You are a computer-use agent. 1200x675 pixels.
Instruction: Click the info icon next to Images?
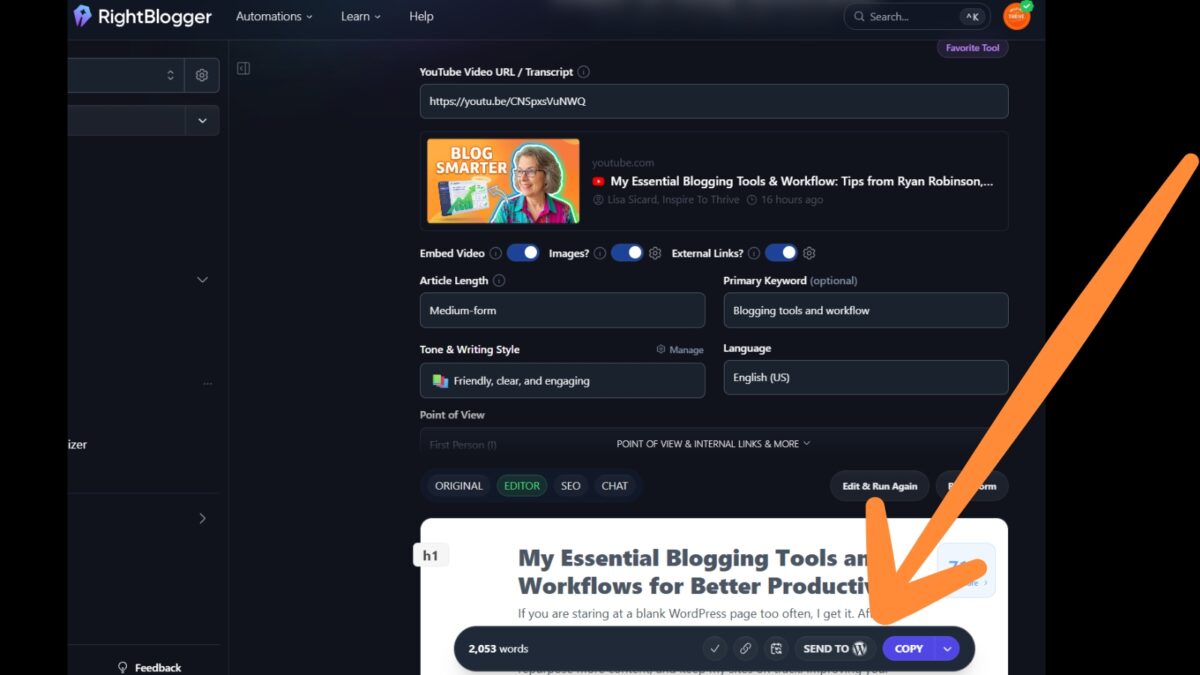click(x=600, y=253)
